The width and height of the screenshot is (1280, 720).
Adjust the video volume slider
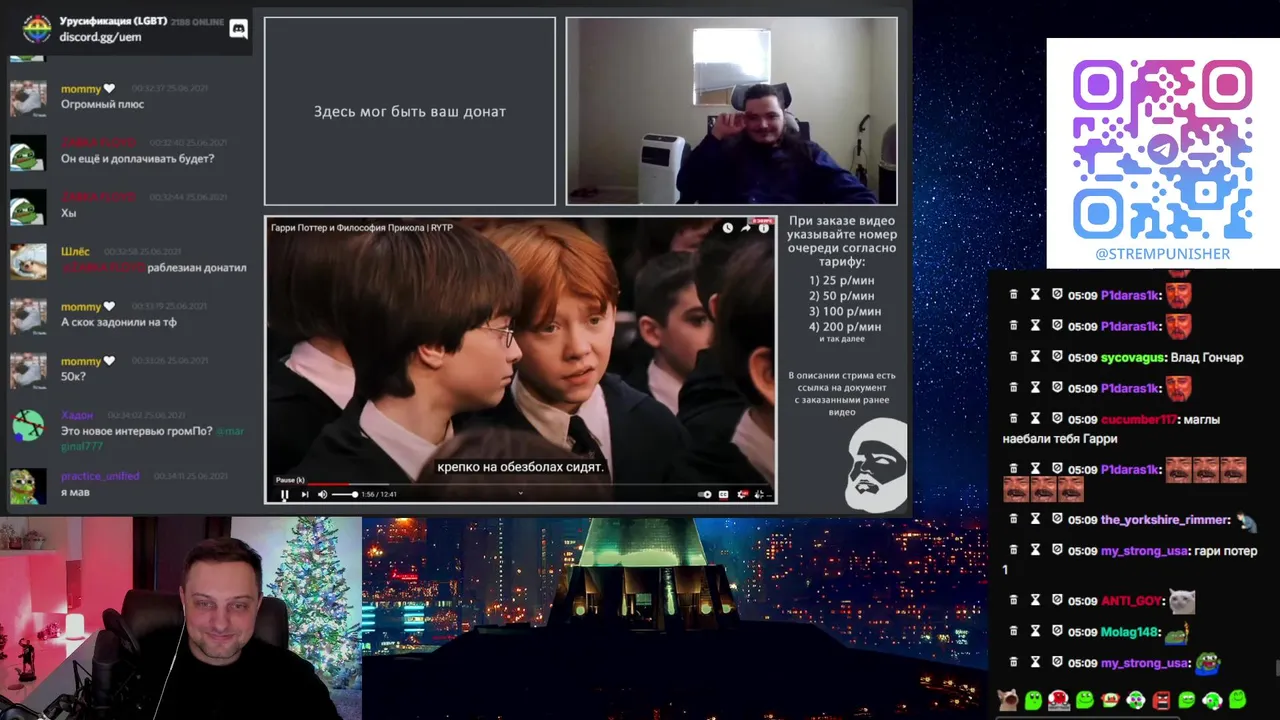345,494
